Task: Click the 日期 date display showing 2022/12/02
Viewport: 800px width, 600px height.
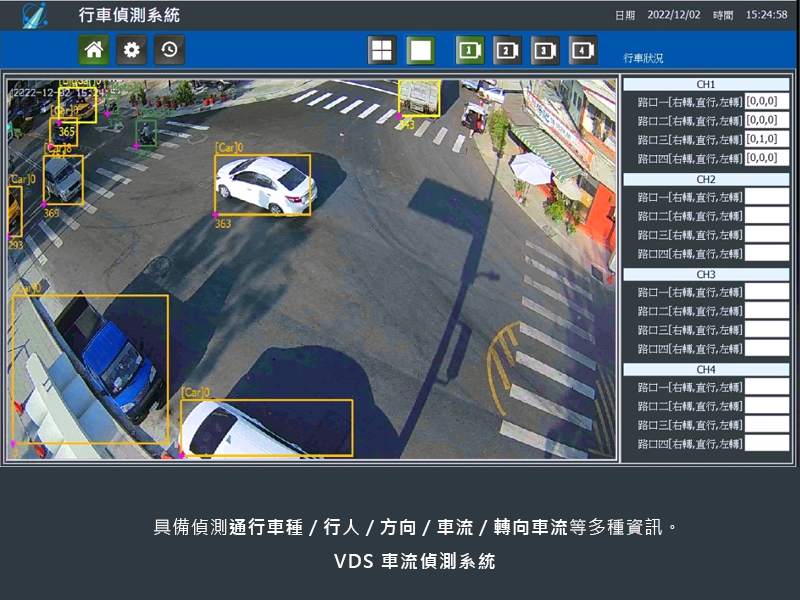Action: tap(676, 15)
